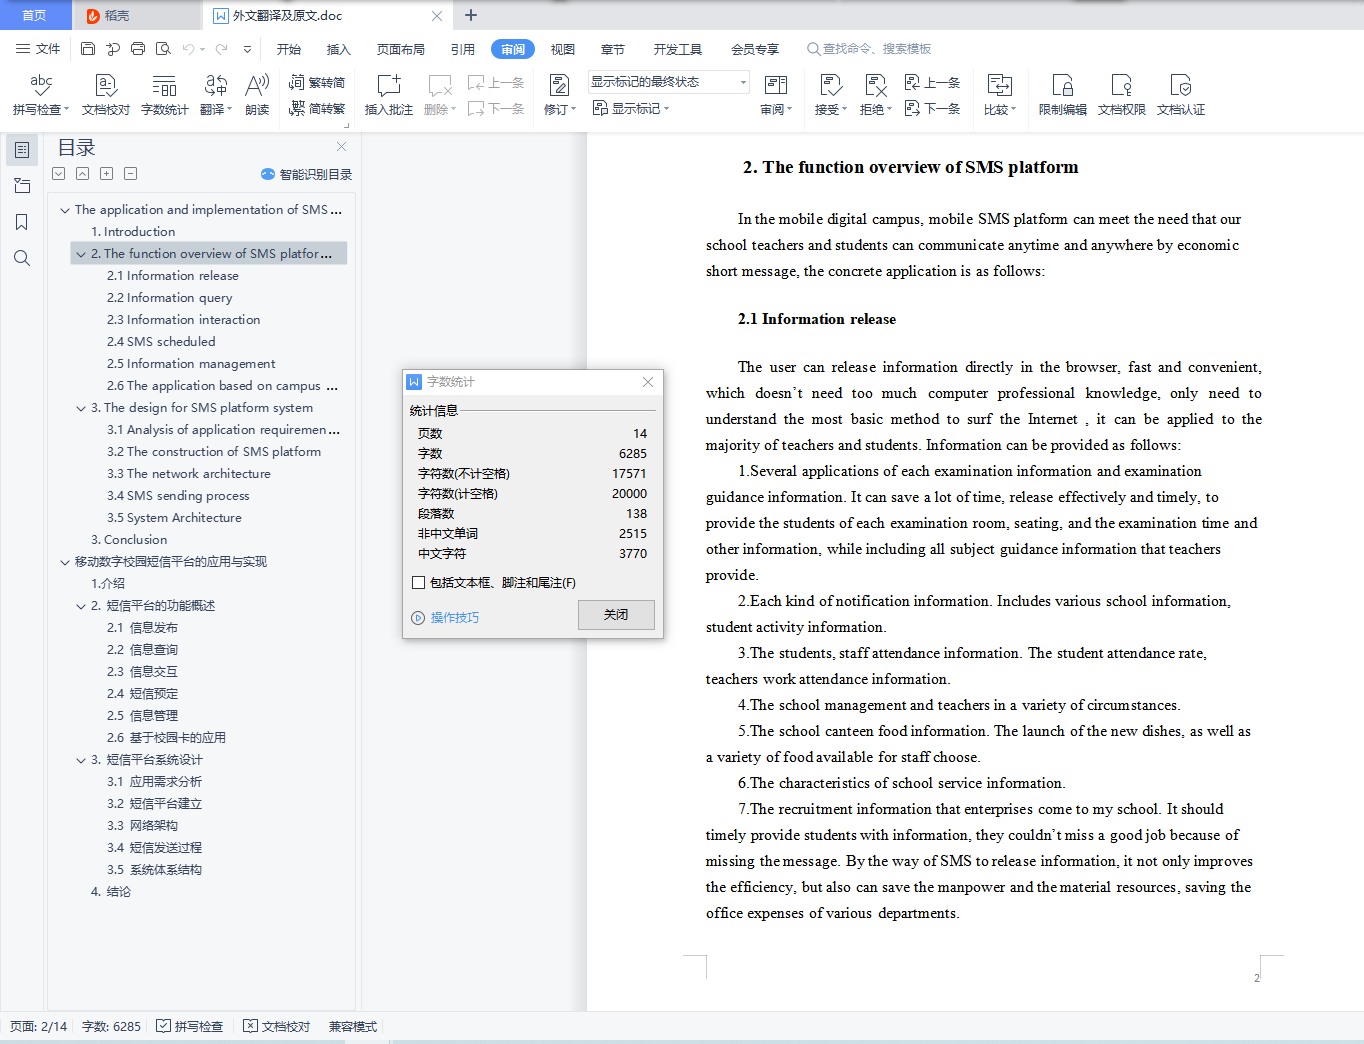Open the Developer Tools tab (开发工具)
Screen dimensions: 1364x1044
[678, 49]
